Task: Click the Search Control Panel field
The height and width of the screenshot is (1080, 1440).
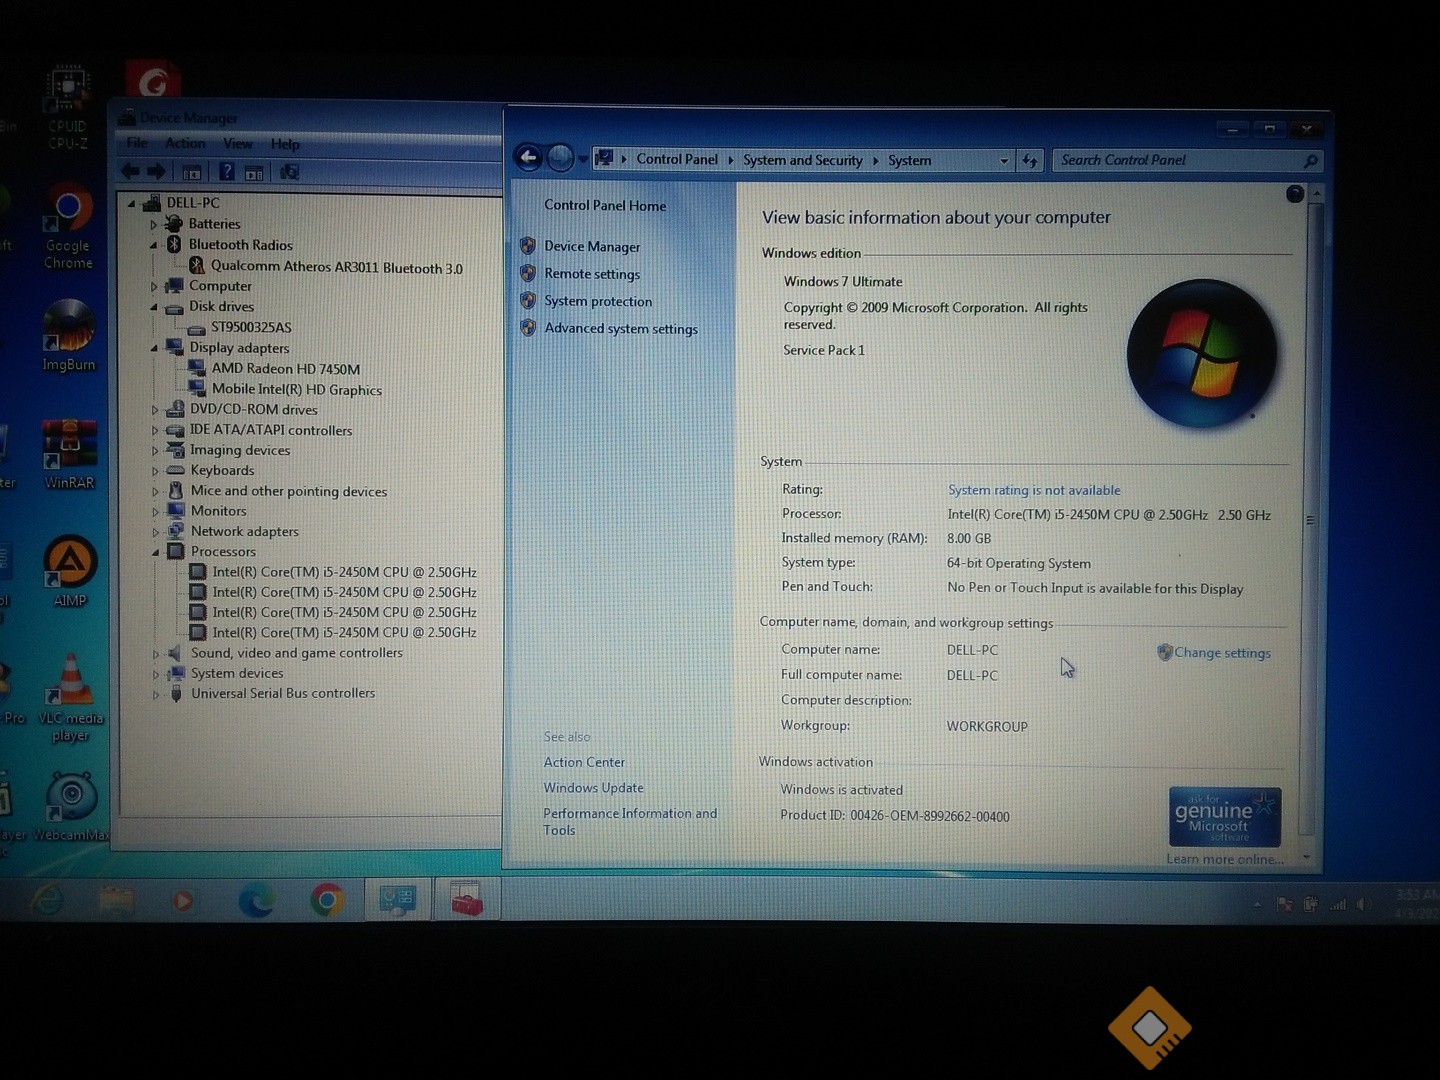Action: [1188, 160]
